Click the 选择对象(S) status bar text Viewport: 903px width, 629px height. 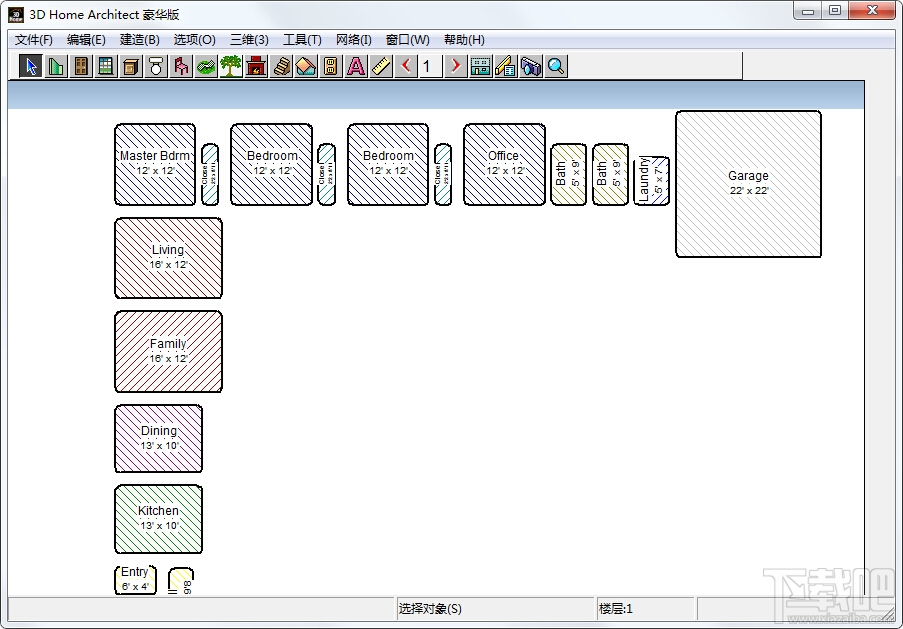click(x=430, y=609)
